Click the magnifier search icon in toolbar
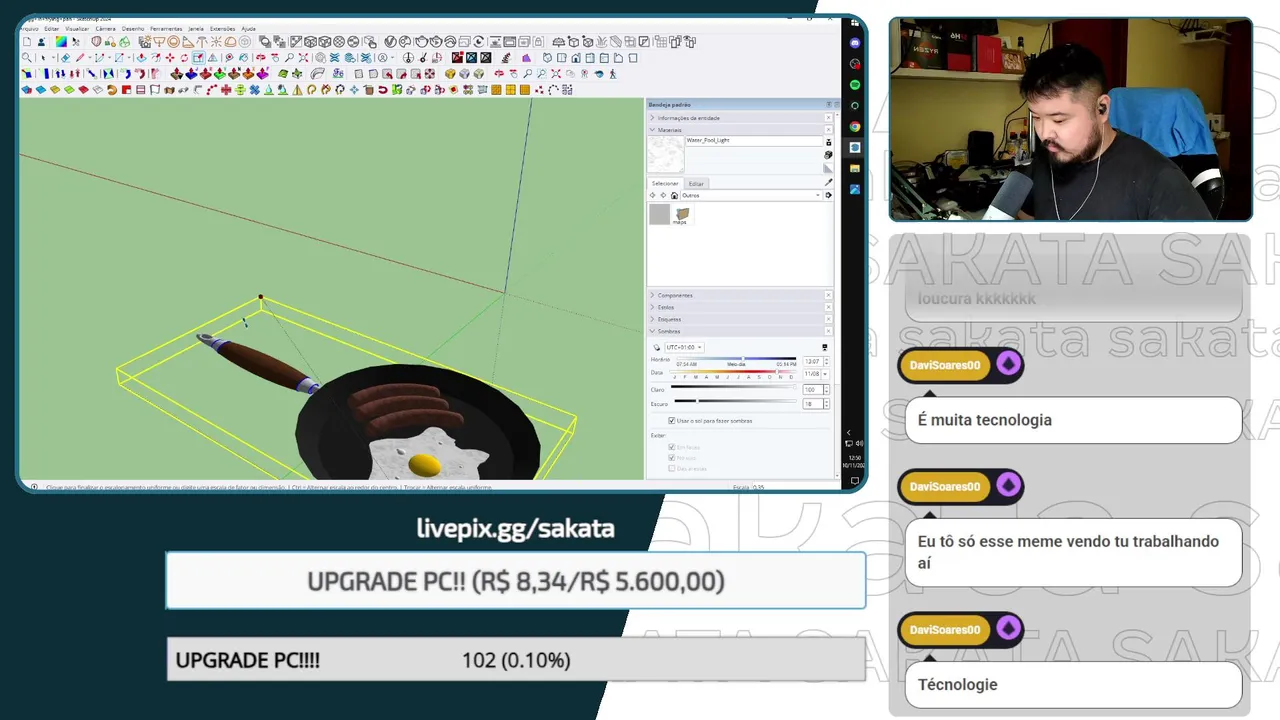 [27, 58]
